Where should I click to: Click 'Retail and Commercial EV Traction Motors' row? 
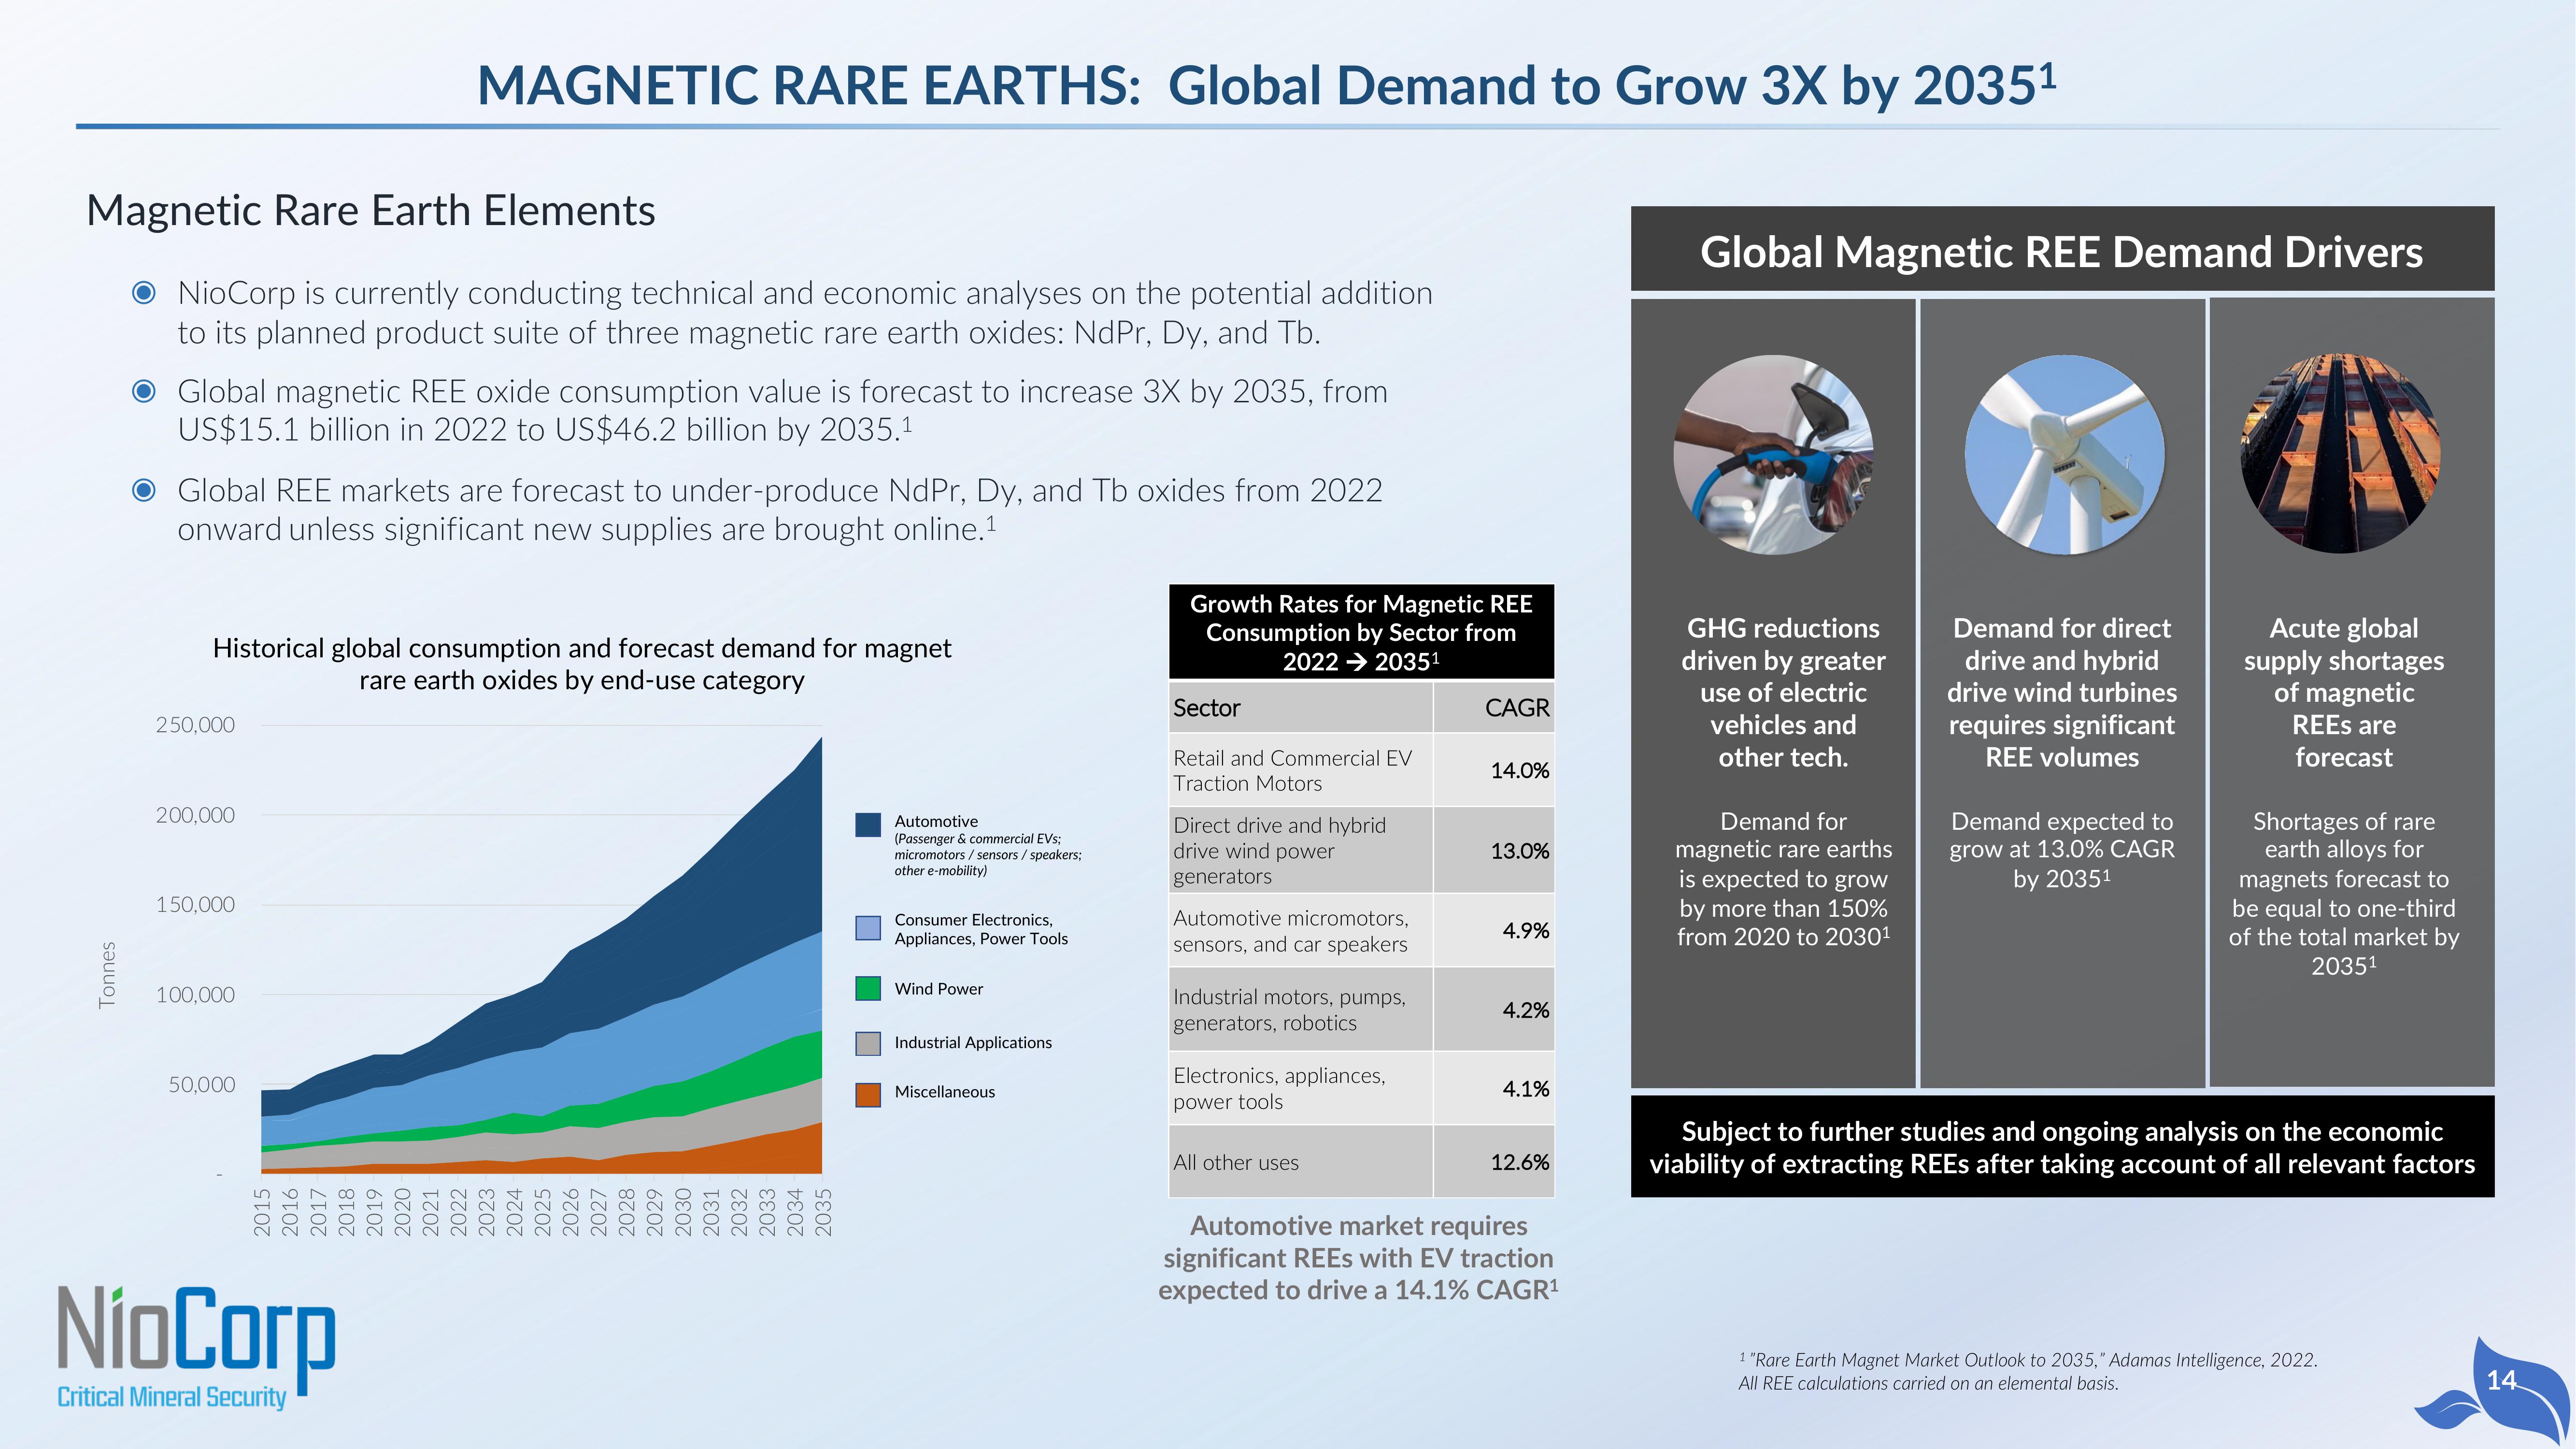click(1361, 770)
